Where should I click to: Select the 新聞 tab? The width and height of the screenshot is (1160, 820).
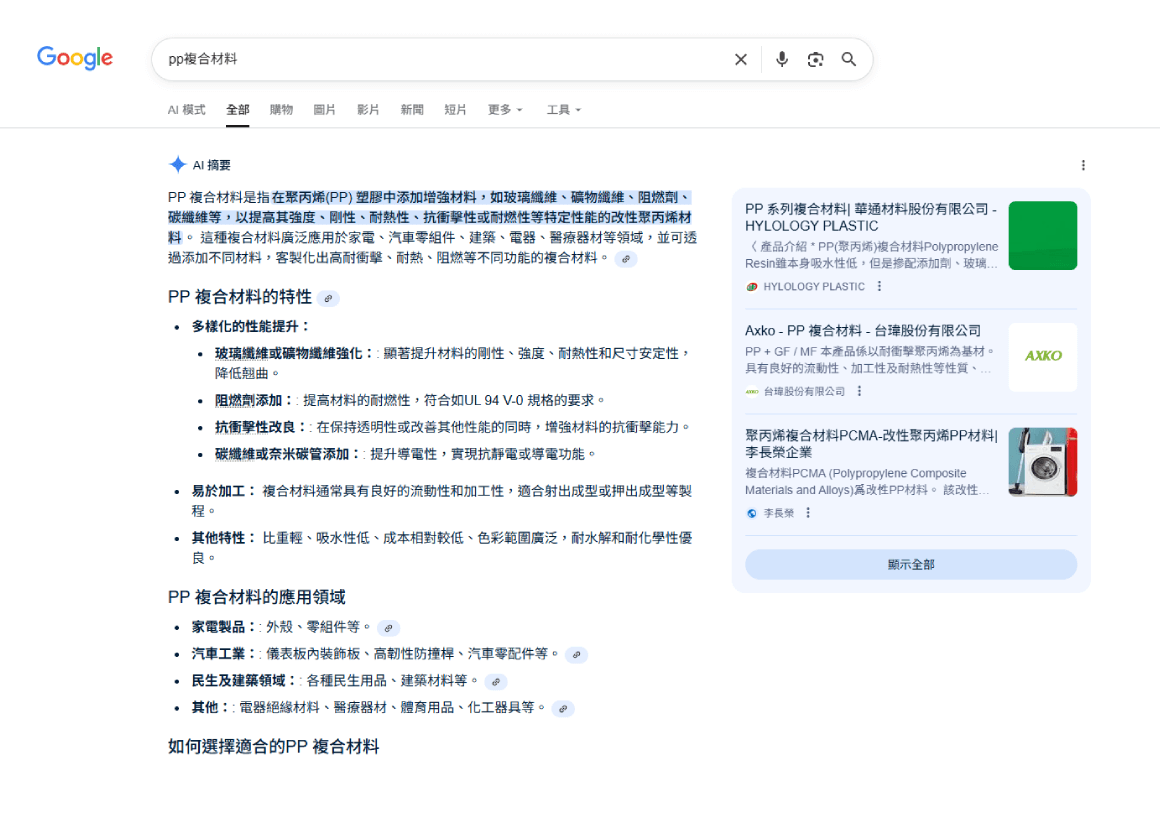click(x=412, y=110)
